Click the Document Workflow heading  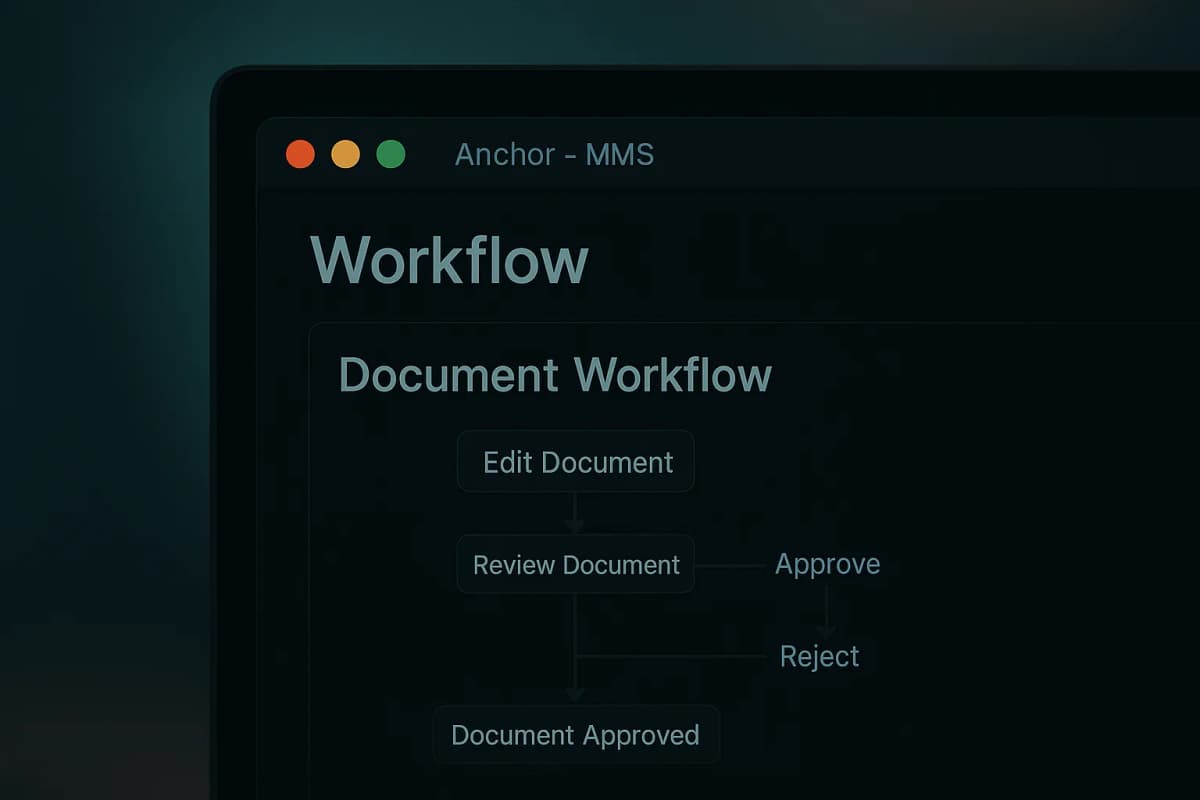tap(556, 375)
